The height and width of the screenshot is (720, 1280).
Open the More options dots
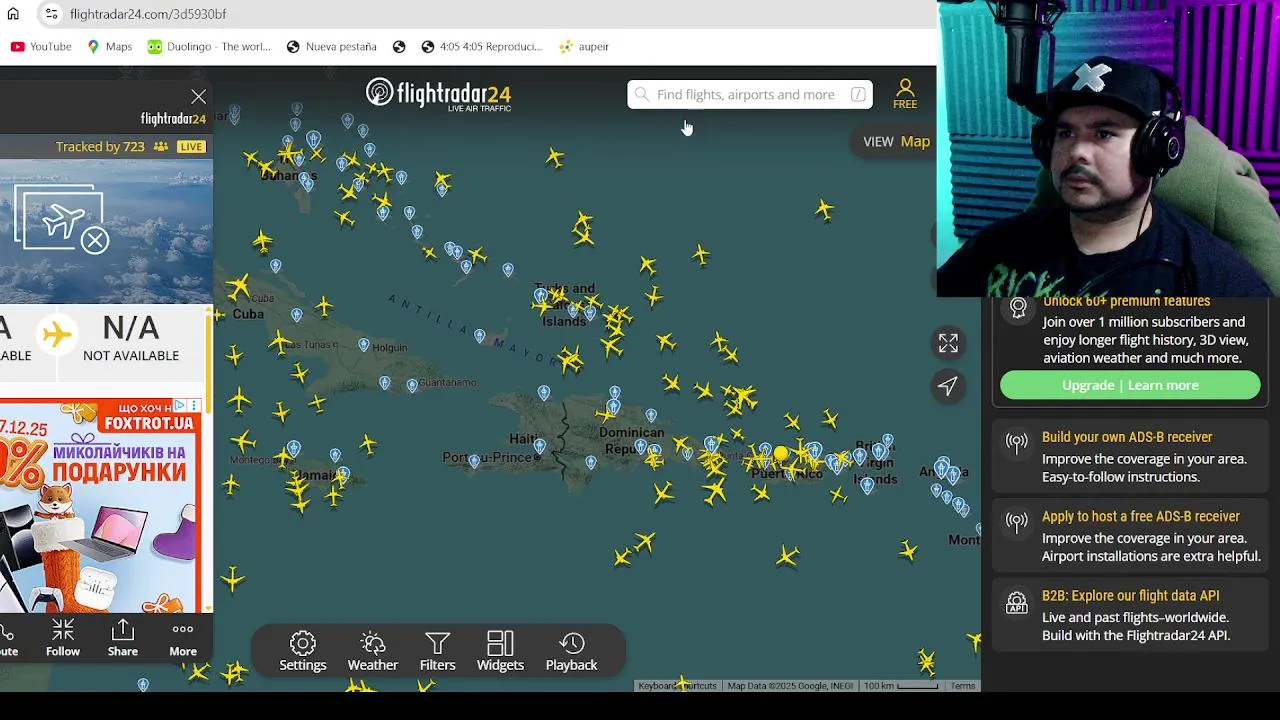click(182, 629)
